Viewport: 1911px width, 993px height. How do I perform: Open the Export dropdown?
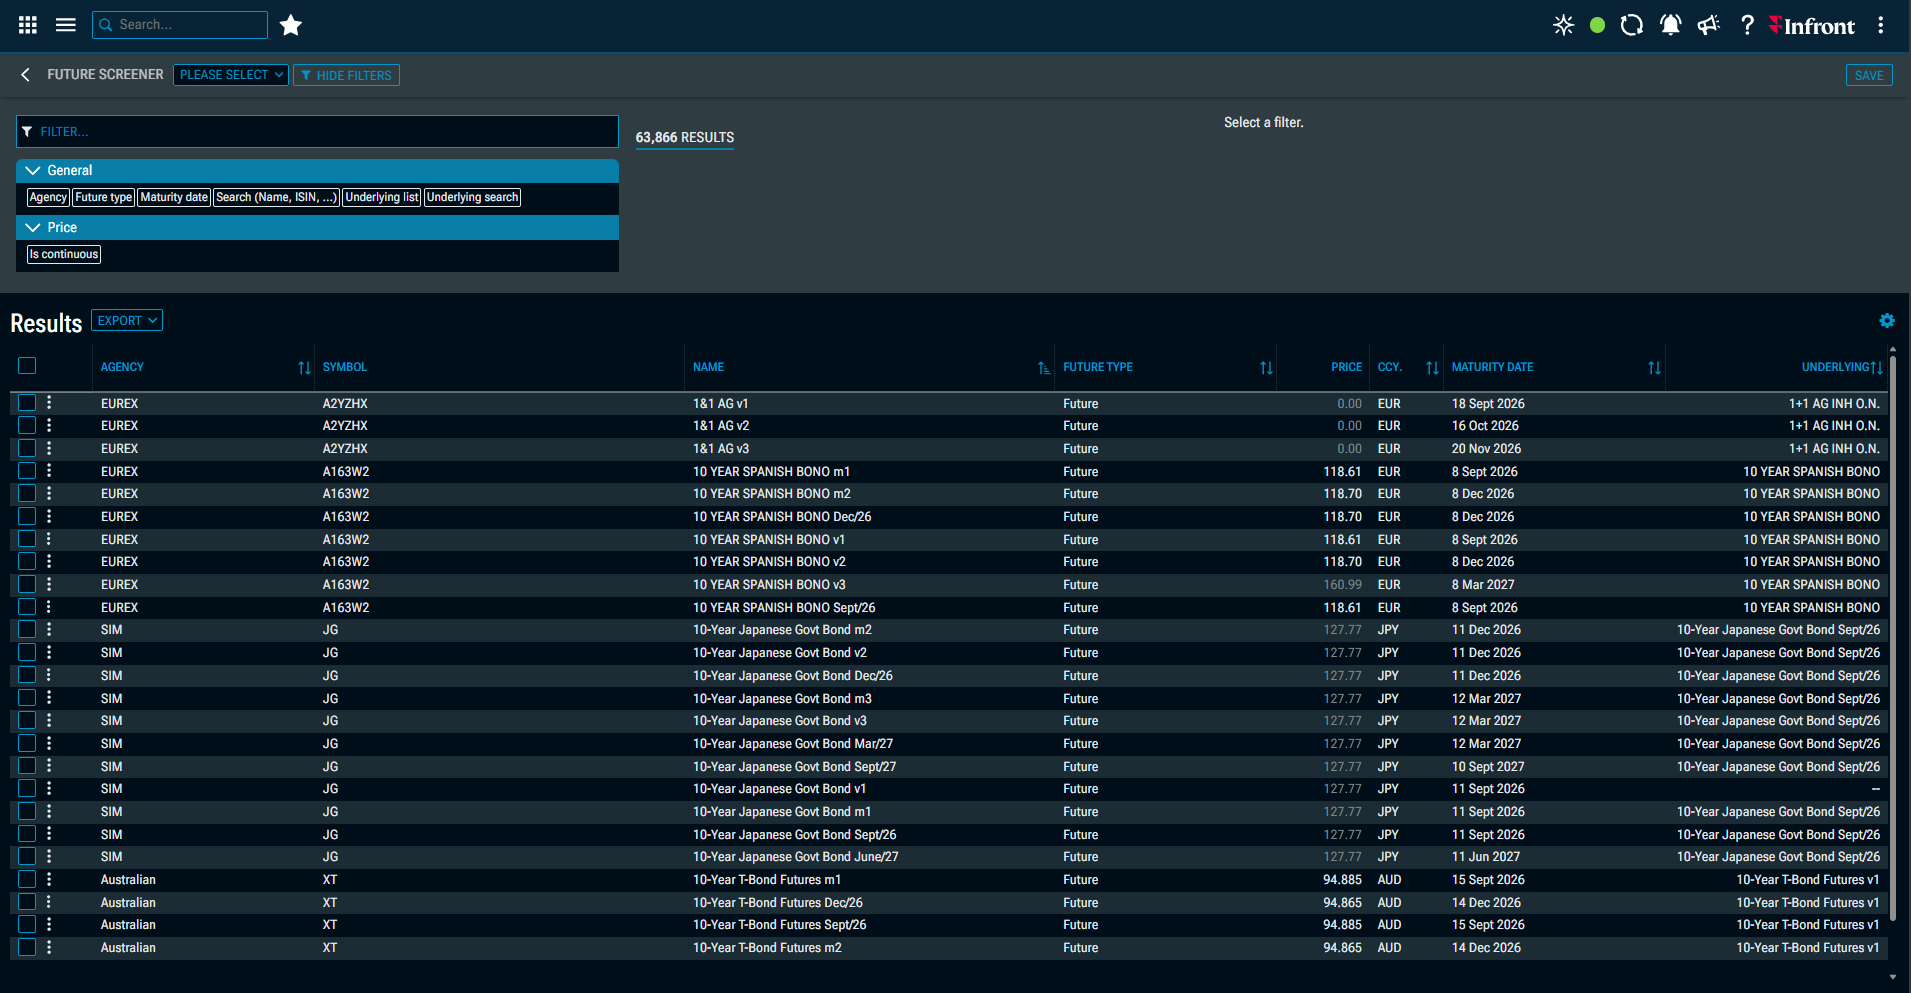127,321
